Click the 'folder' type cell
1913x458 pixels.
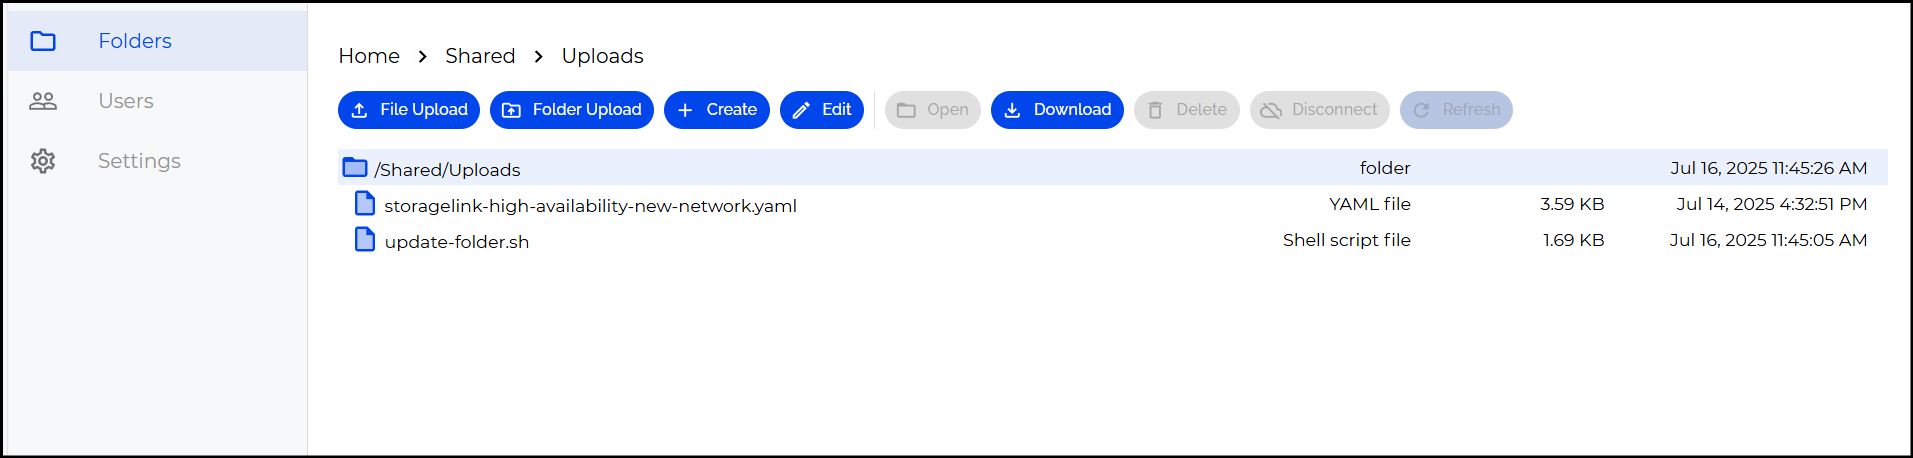[x=1385, y=168]
